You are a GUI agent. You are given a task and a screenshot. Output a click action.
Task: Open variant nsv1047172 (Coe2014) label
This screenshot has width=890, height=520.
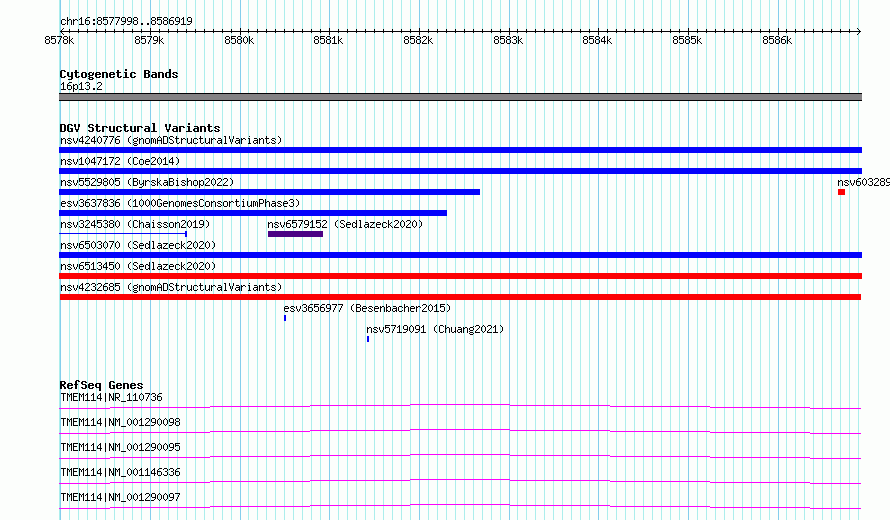coord(120,161)
